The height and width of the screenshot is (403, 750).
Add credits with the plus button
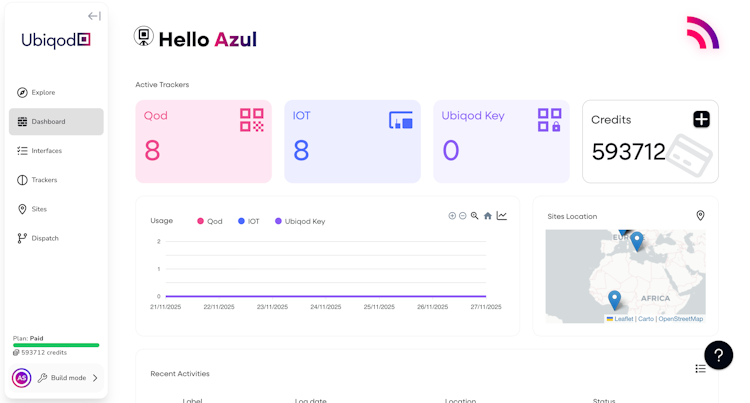point(701,119)
